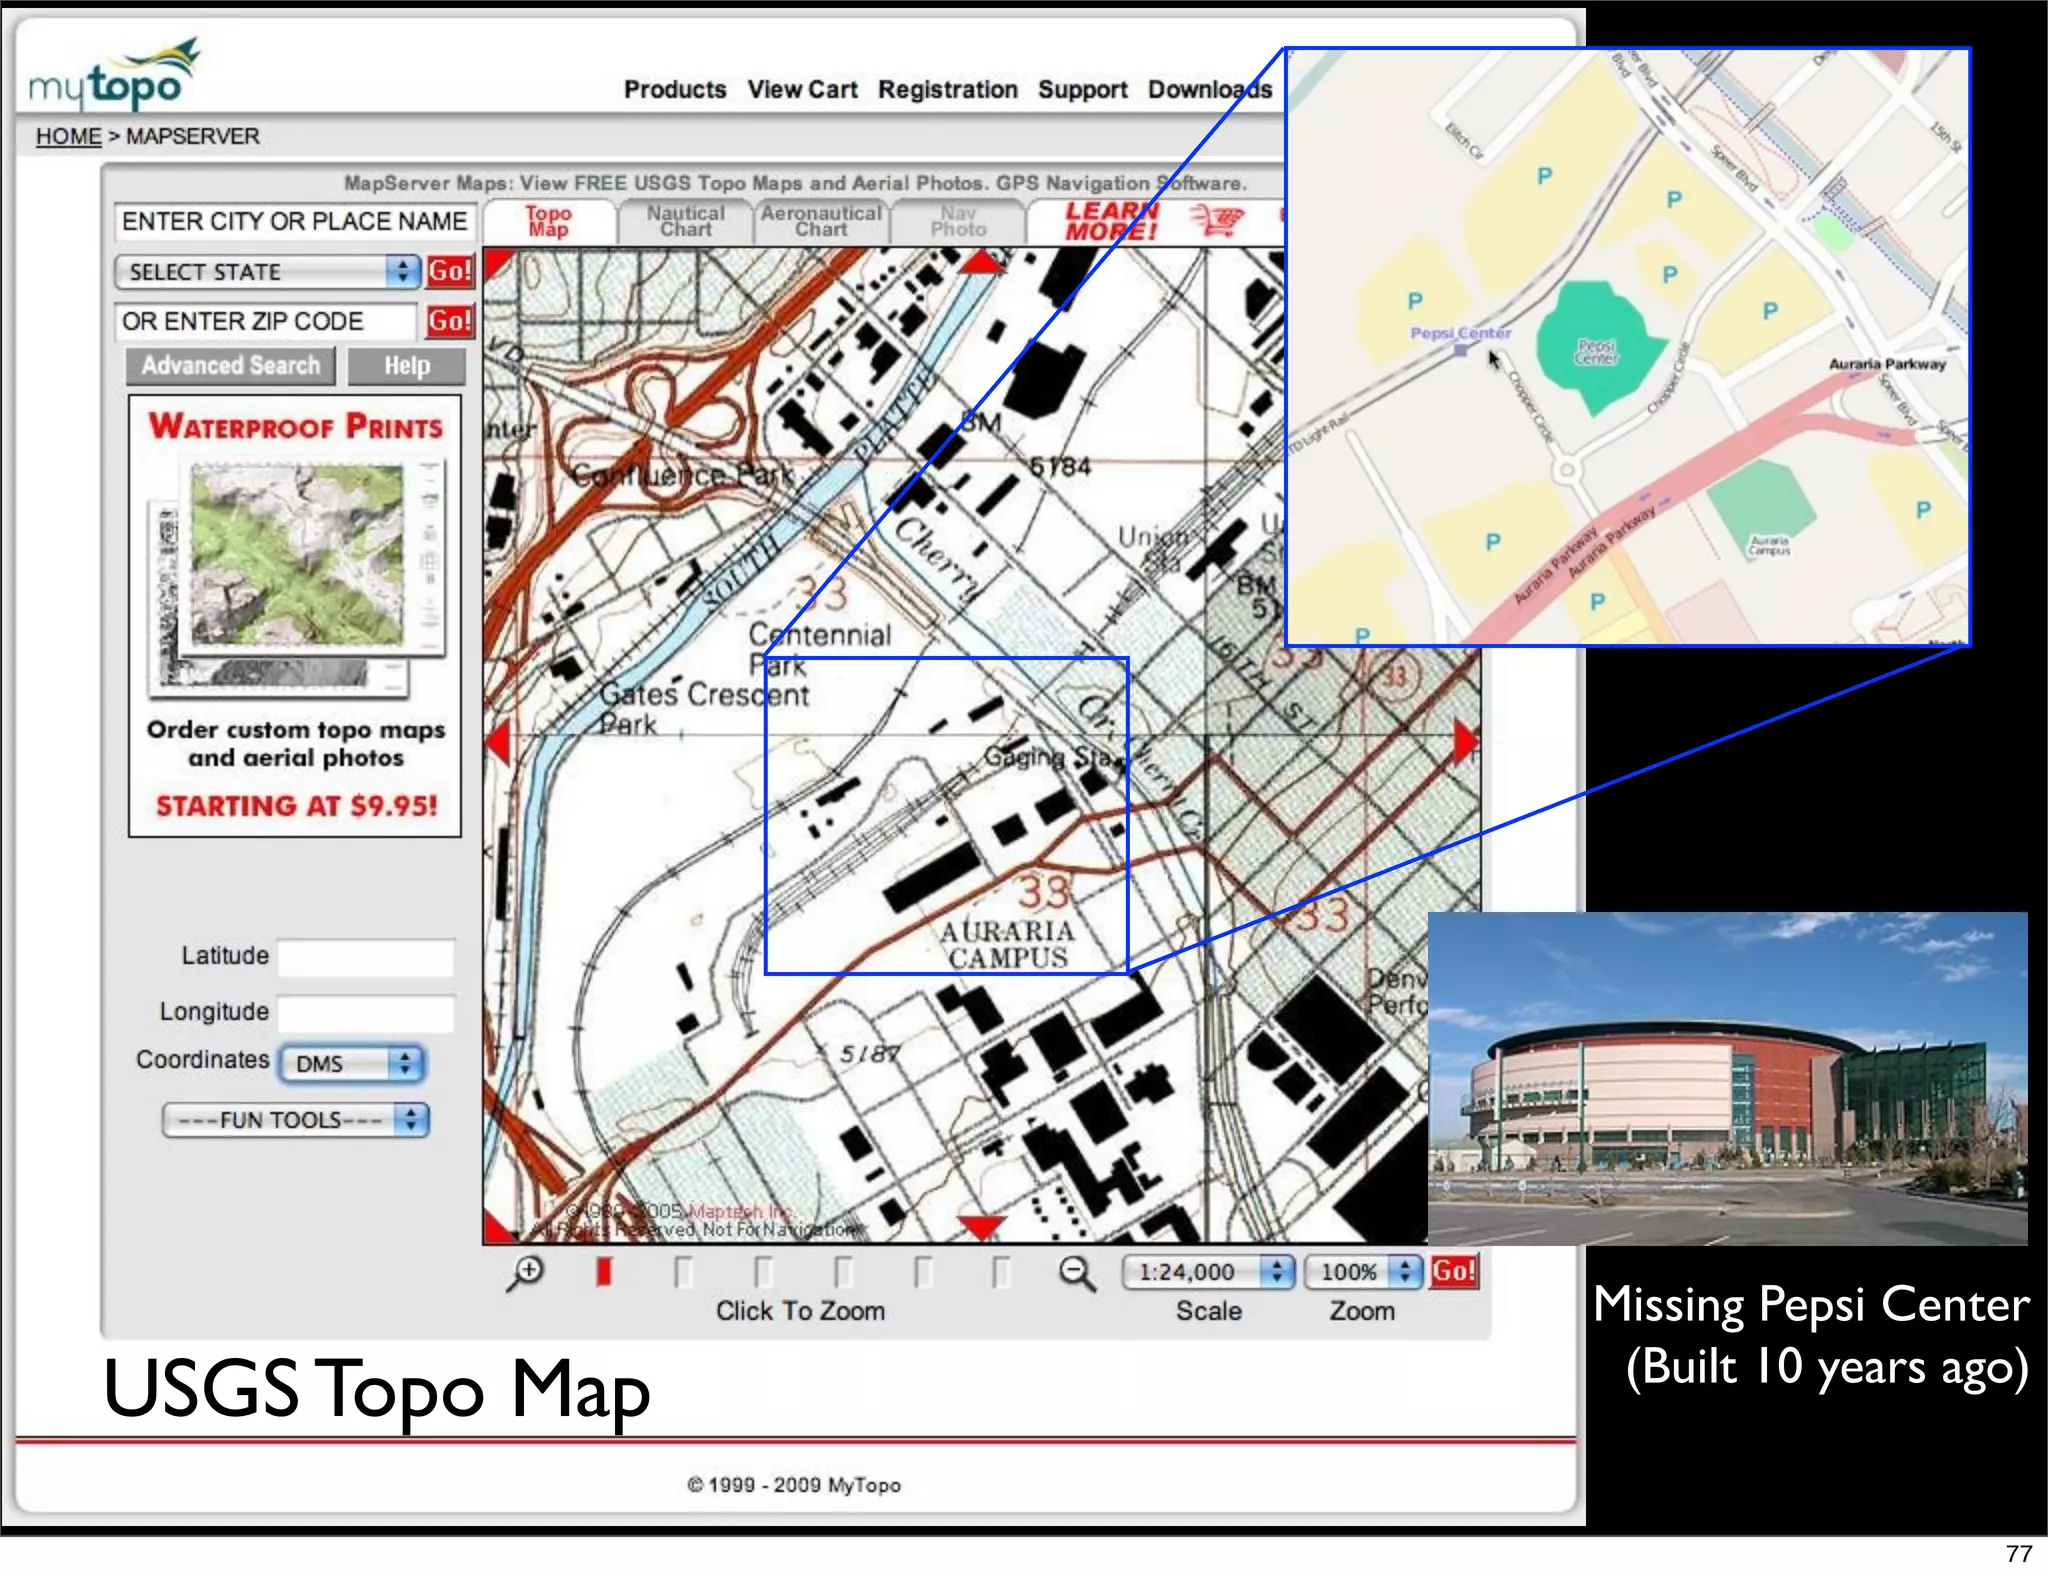2048x1576 pixels.
Task: Follow the HOME breadcrumb link
Action: (x=68, y=136)
